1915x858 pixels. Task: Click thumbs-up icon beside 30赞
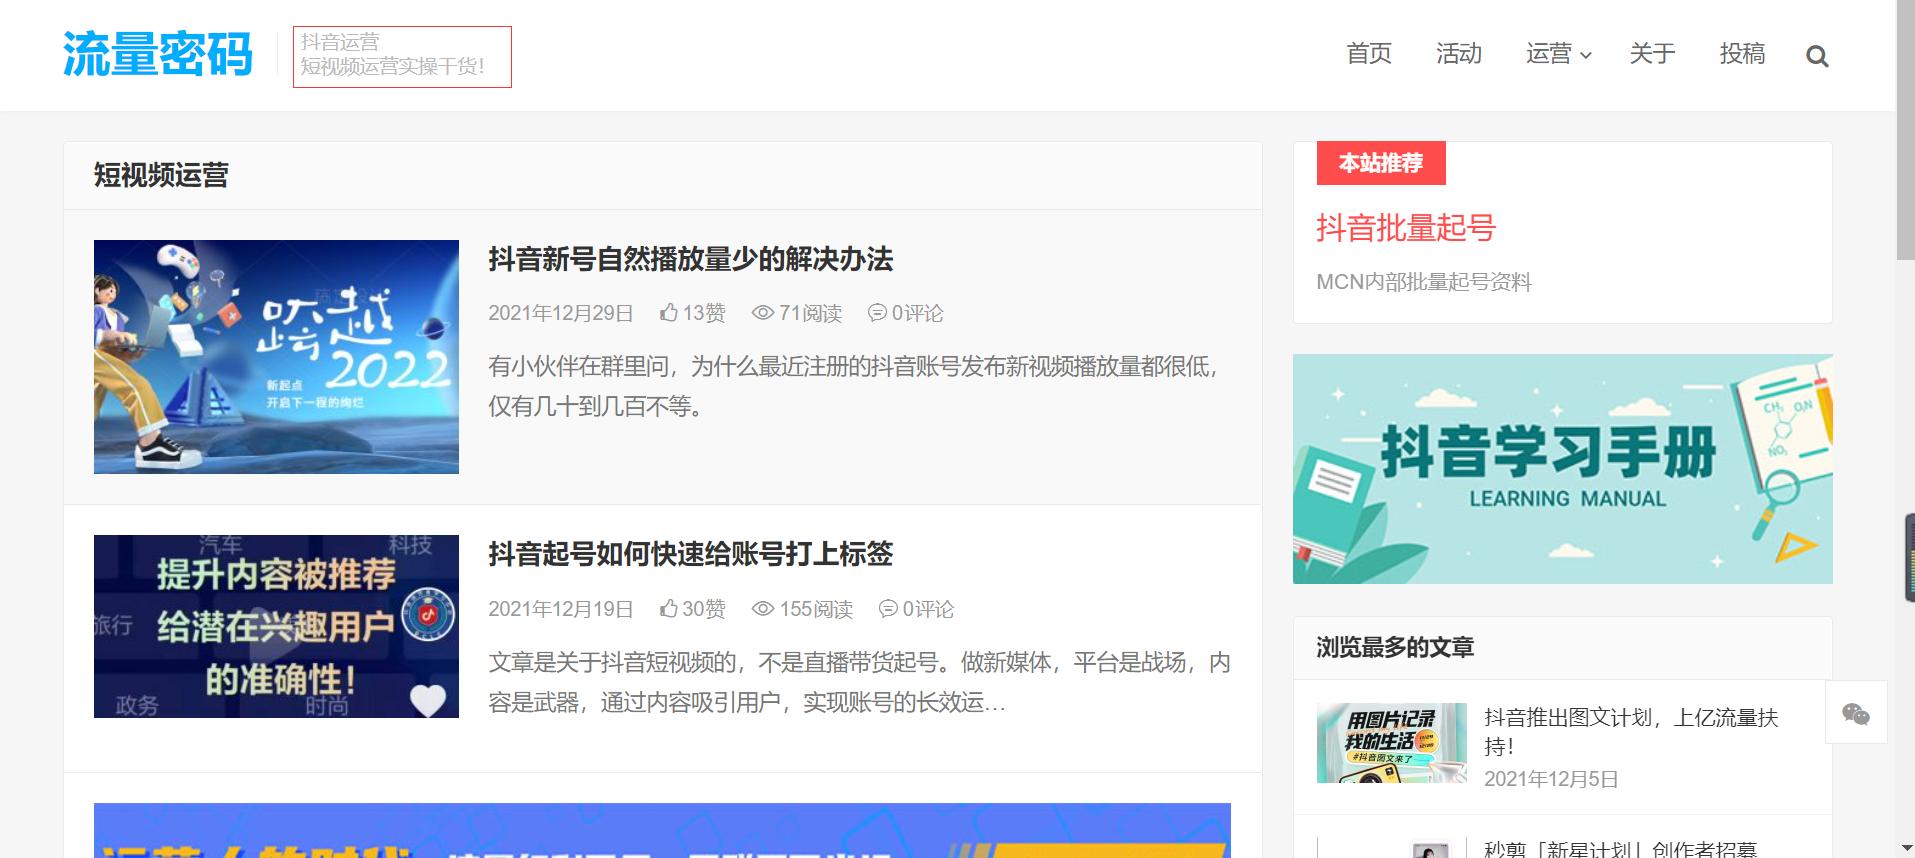coord(669,609)
